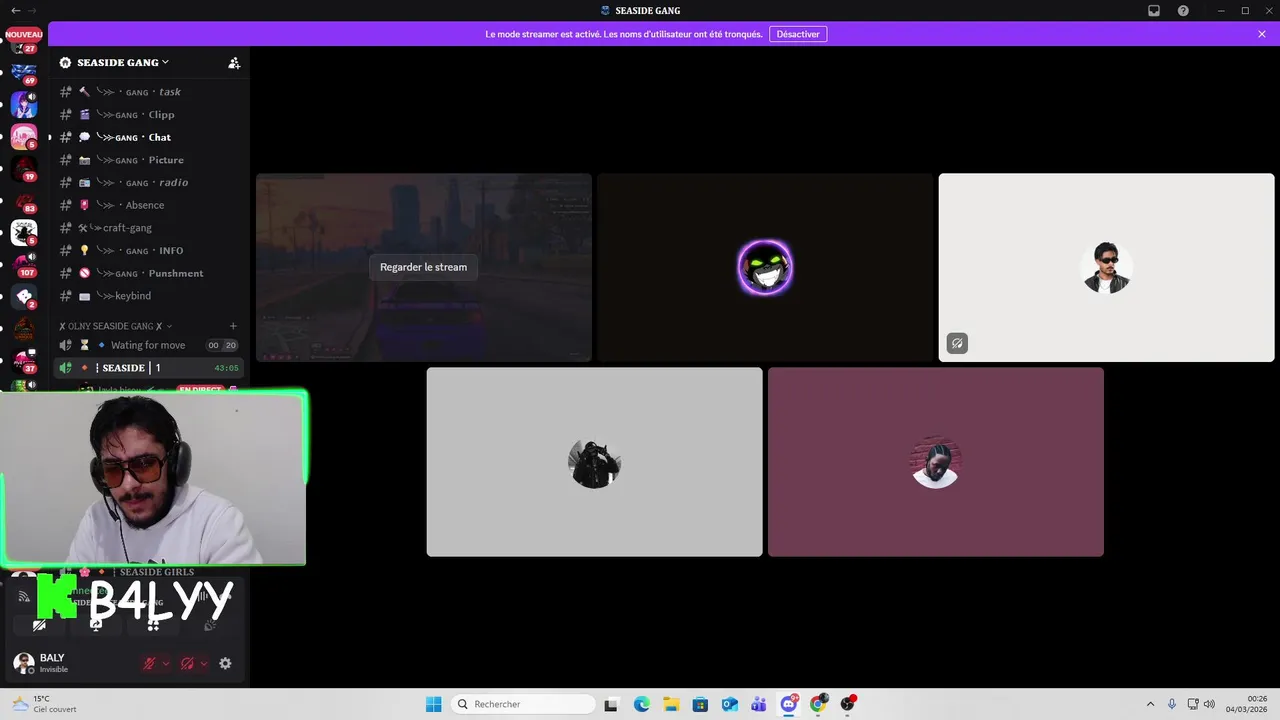Open the volume control in system tray
Screen dimensions: 1280x720
1209,704
